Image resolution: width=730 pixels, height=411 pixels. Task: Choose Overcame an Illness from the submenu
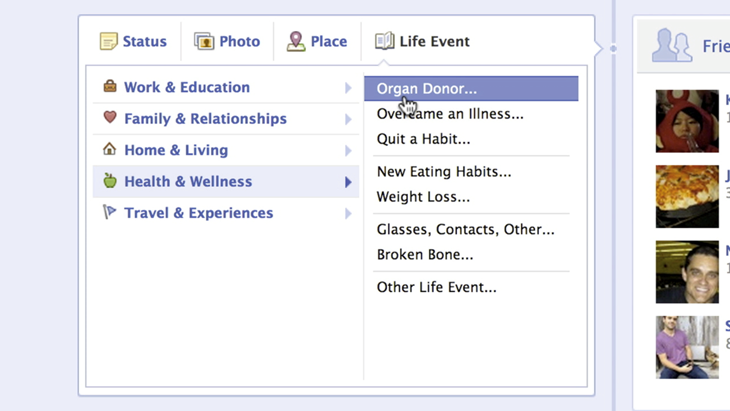coord(450,114)
